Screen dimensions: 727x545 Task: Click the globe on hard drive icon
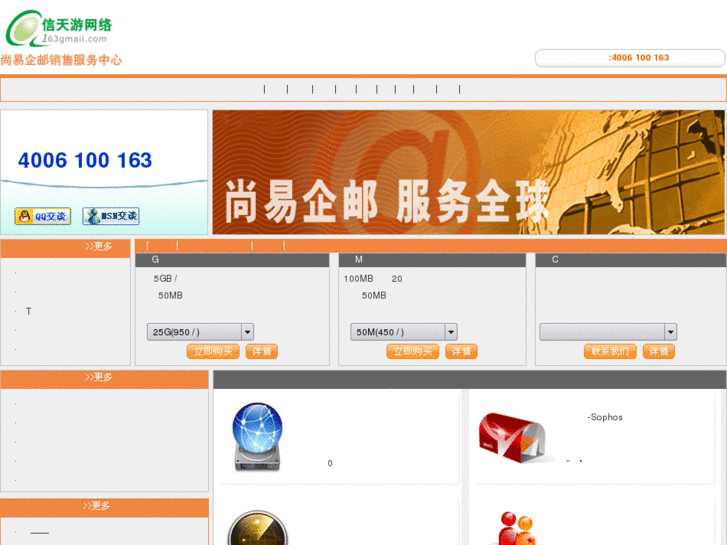point(257,436)
